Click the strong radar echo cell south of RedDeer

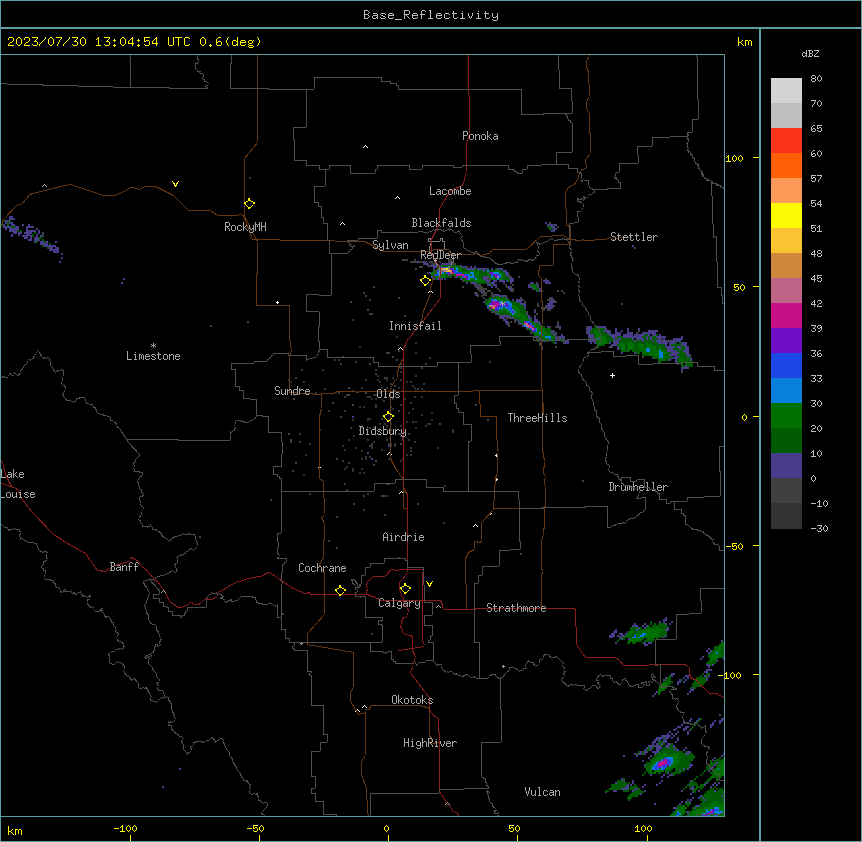coord(473,275)
